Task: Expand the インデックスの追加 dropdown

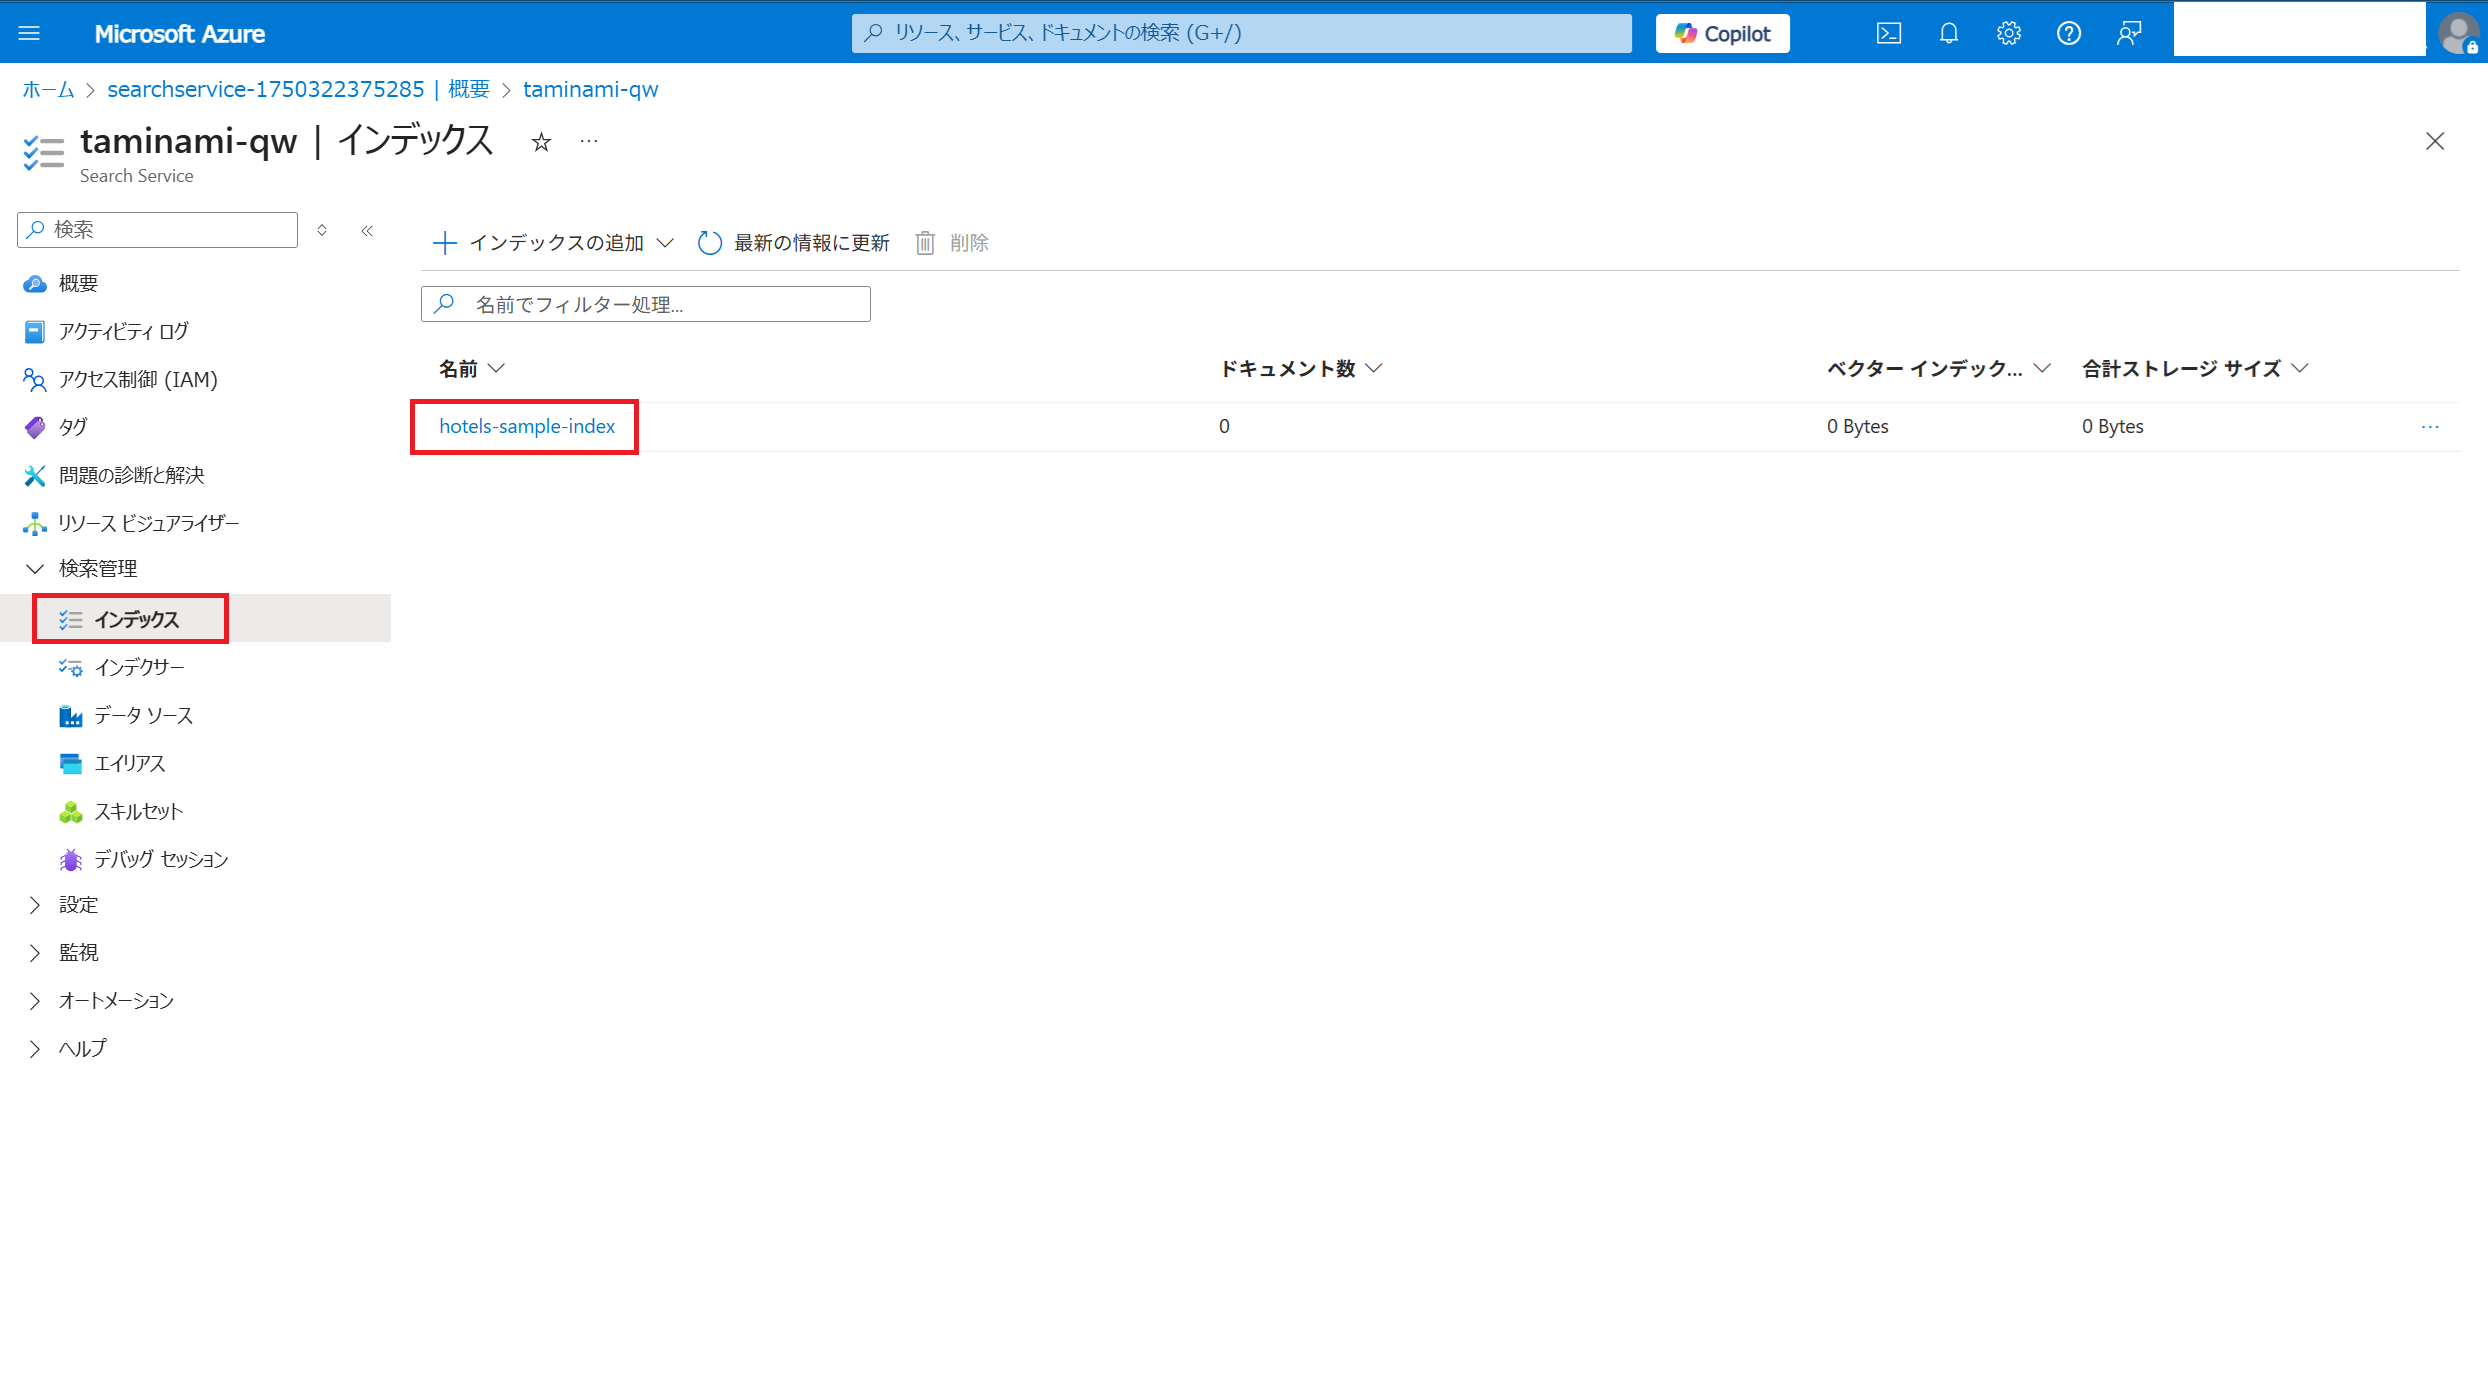Action: coord(665,243)
